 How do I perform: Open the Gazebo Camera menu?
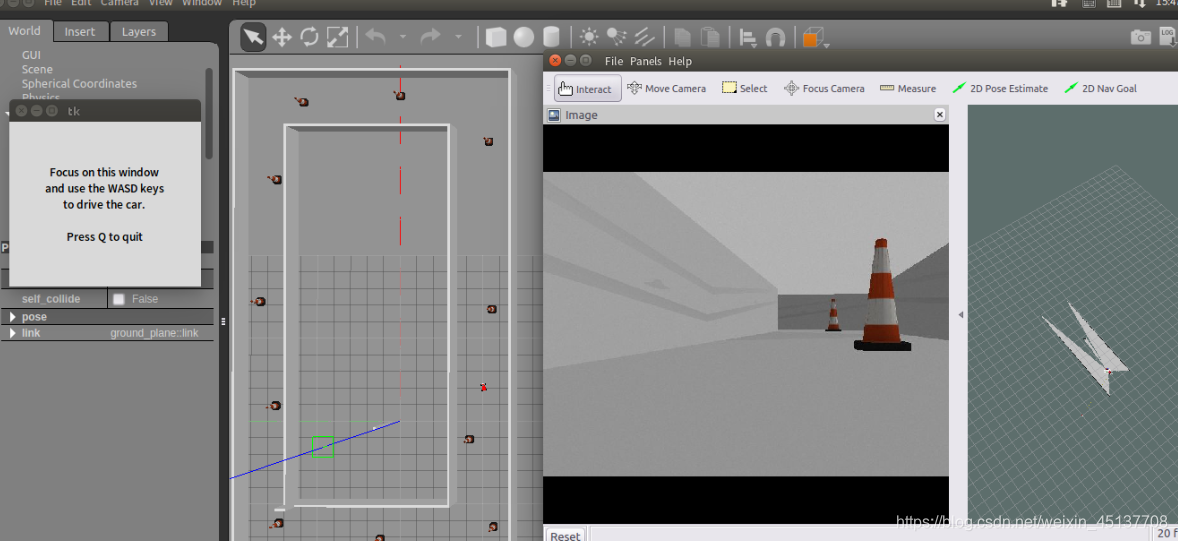[119, 3]
